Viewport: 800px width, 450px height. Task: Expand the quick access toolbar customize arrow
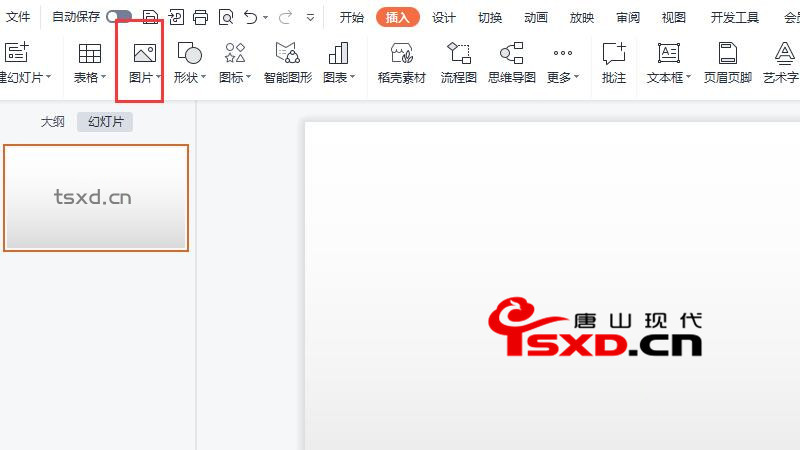coord(310,18)
